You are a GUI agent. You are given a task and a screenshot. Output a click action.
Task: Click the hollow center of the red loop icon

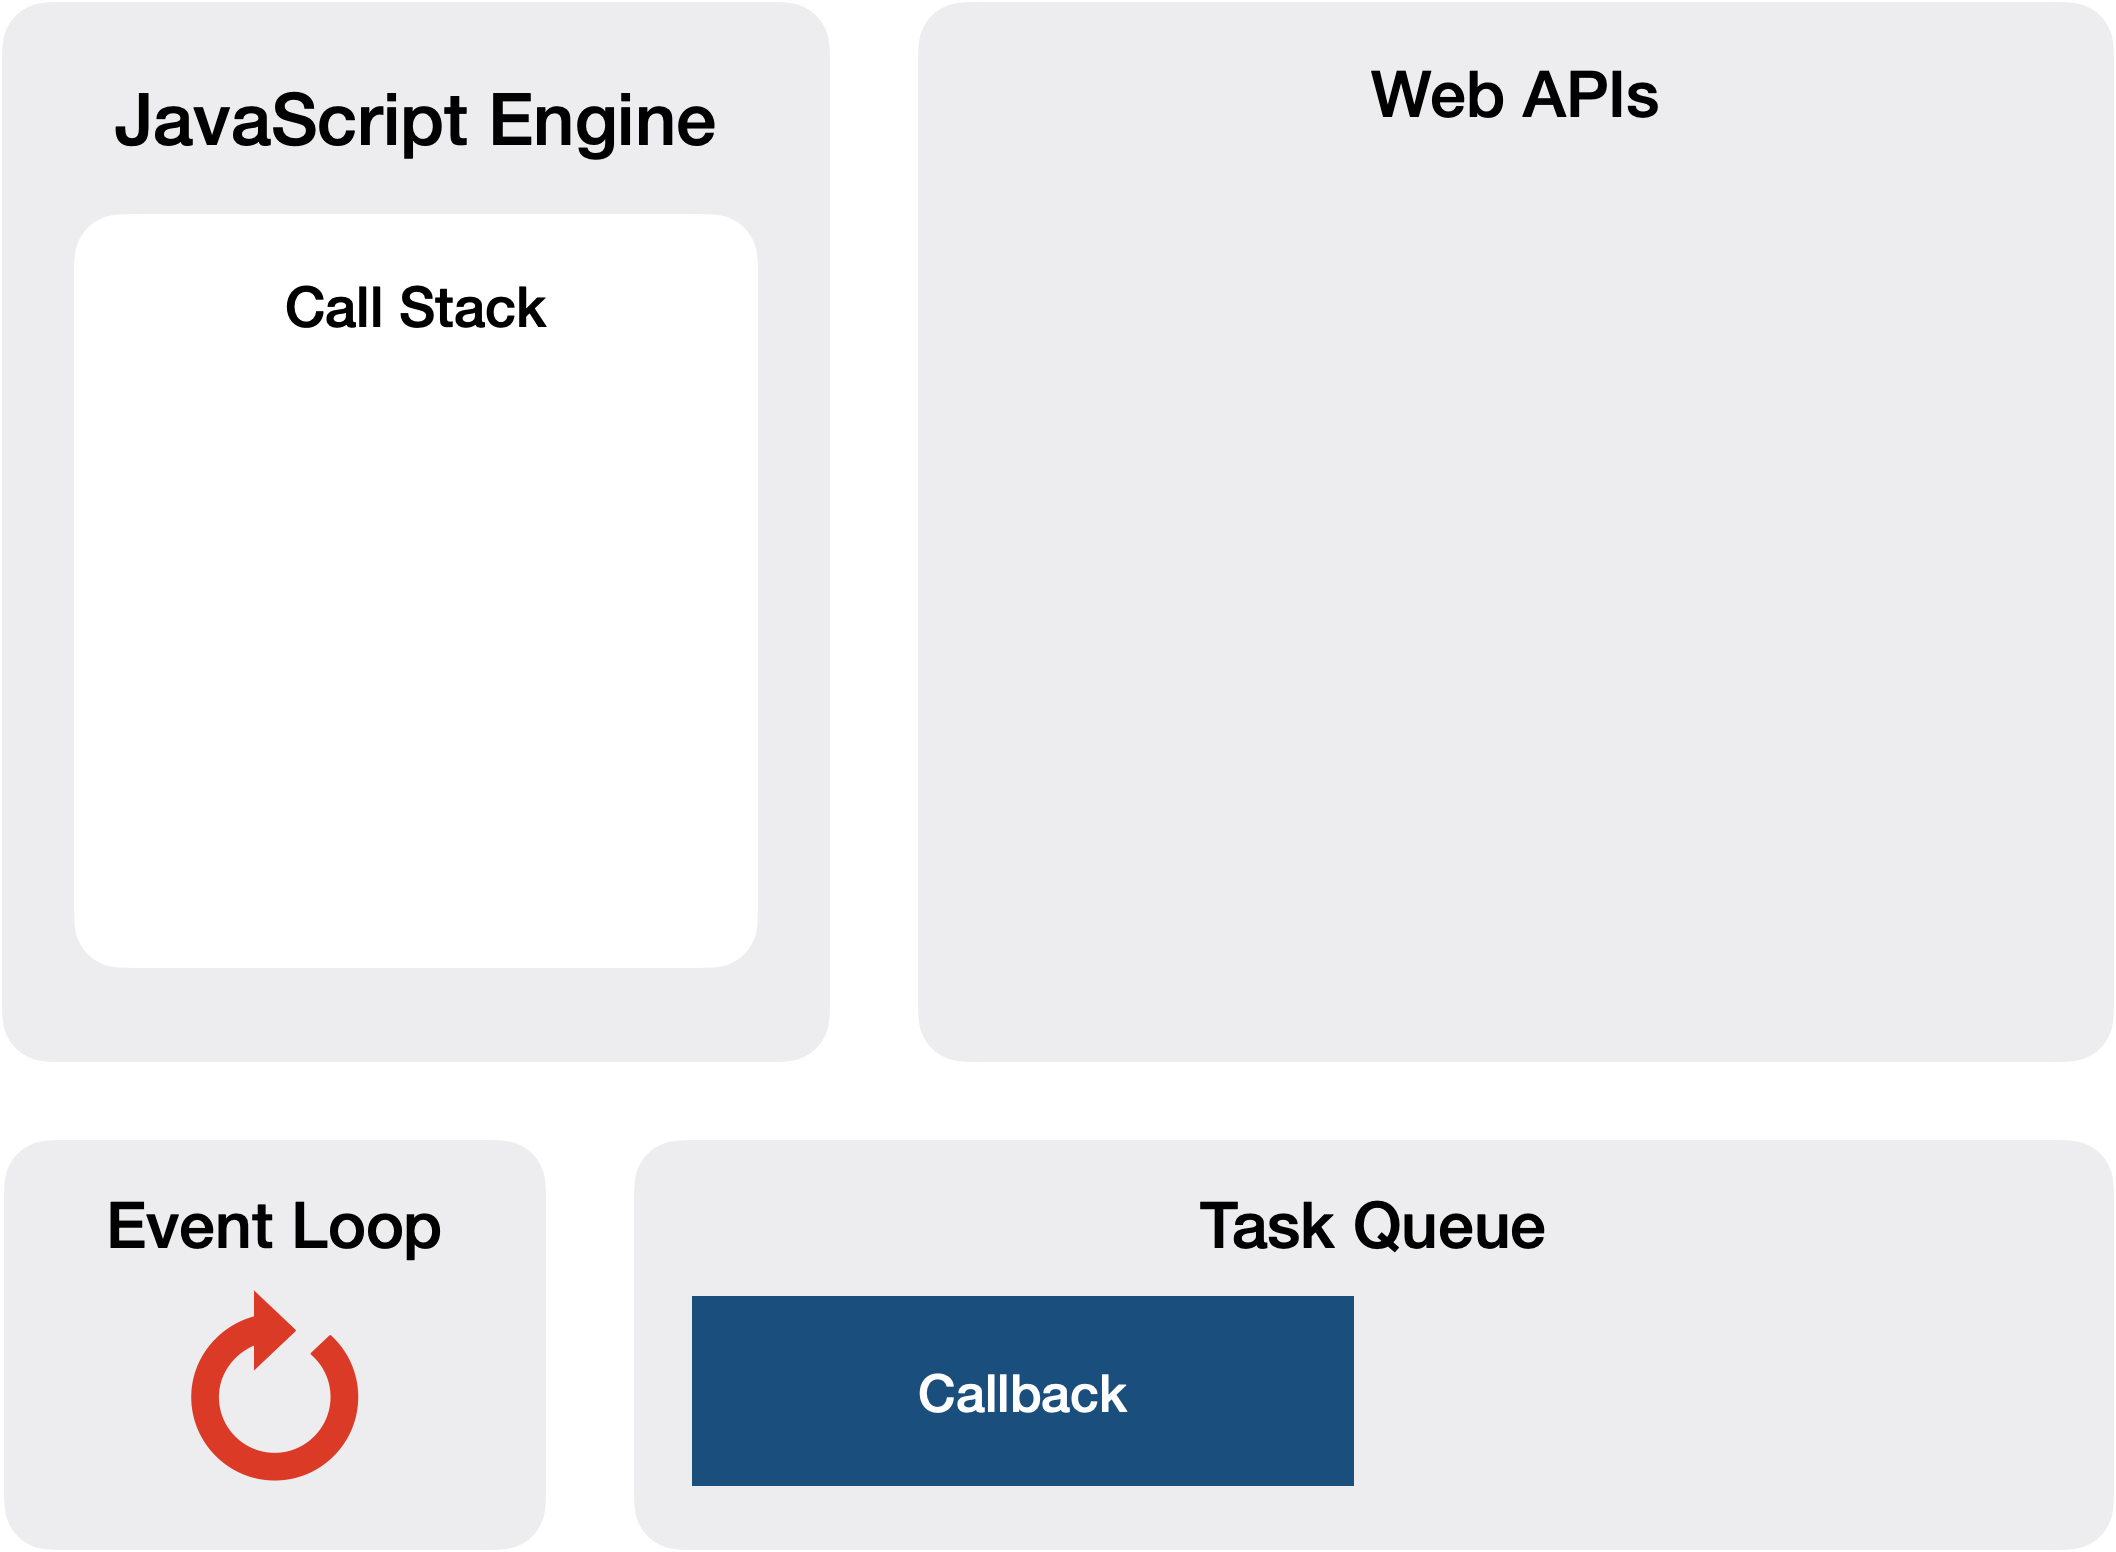coord(275,1397)
